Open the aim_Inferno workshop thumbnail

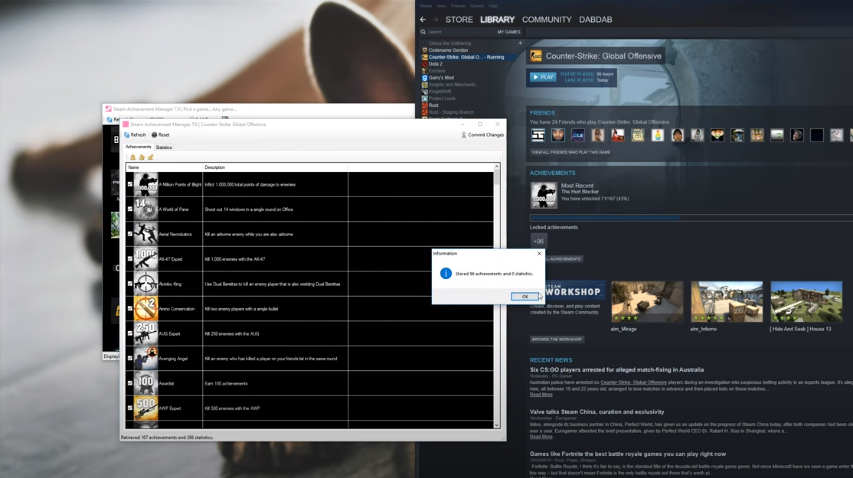[726, 302]
